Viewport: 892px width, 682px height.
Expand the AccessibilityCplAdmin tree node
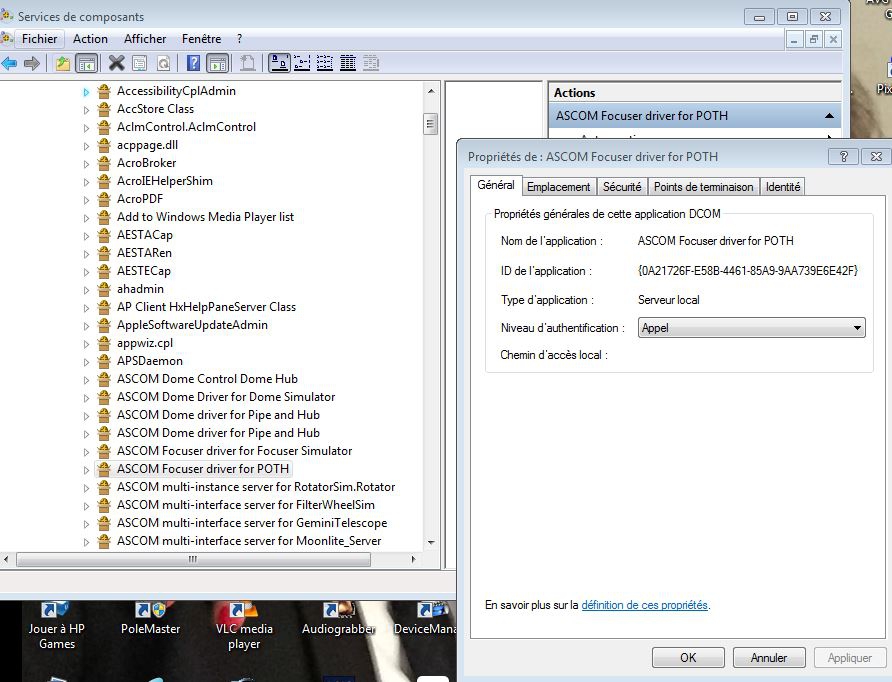tap(86, 92)
